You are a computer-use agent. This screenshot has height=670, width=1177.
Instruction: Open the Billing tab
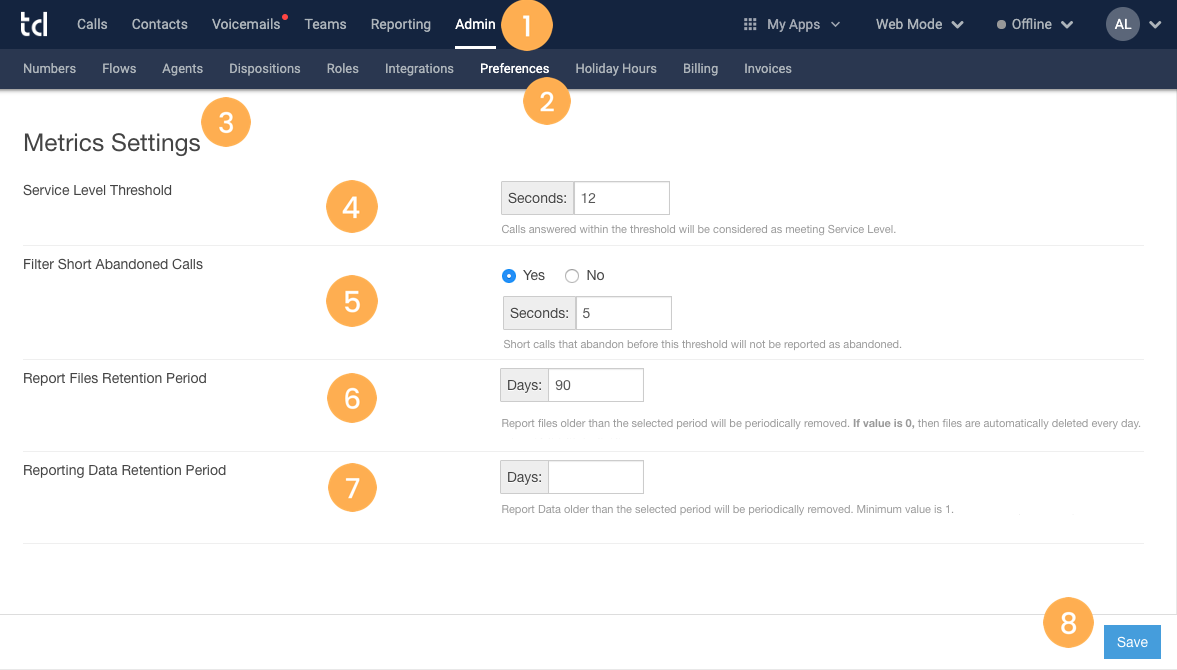point(700,68)
